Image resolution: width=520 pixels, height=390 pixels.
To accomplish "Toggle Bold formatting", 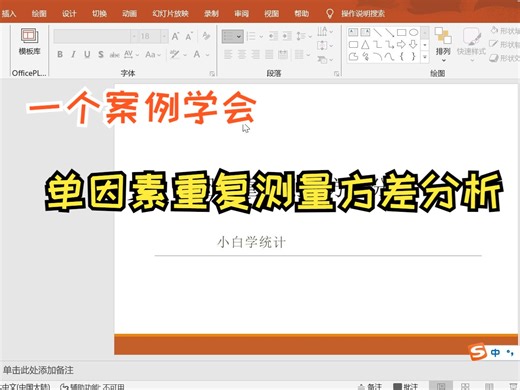I will click(60, 54).
